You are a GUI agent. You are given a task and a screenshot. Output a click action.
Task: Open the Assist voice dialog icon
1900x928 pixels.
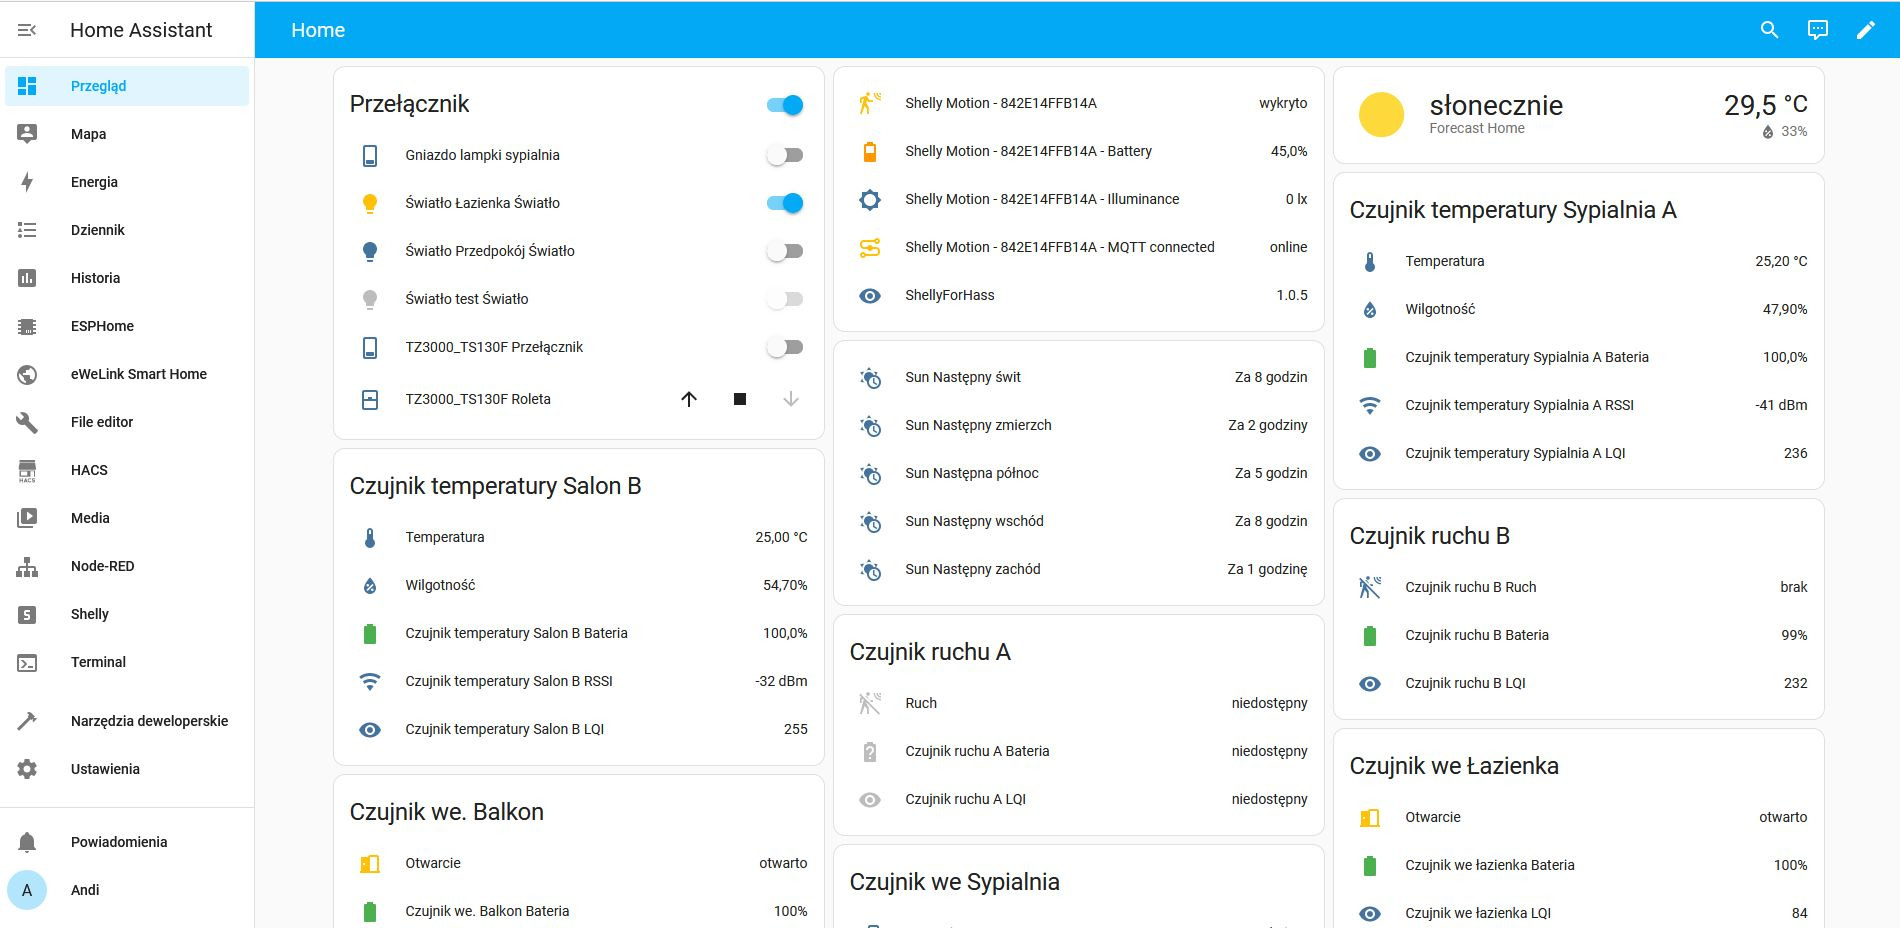pos(1817,30)
